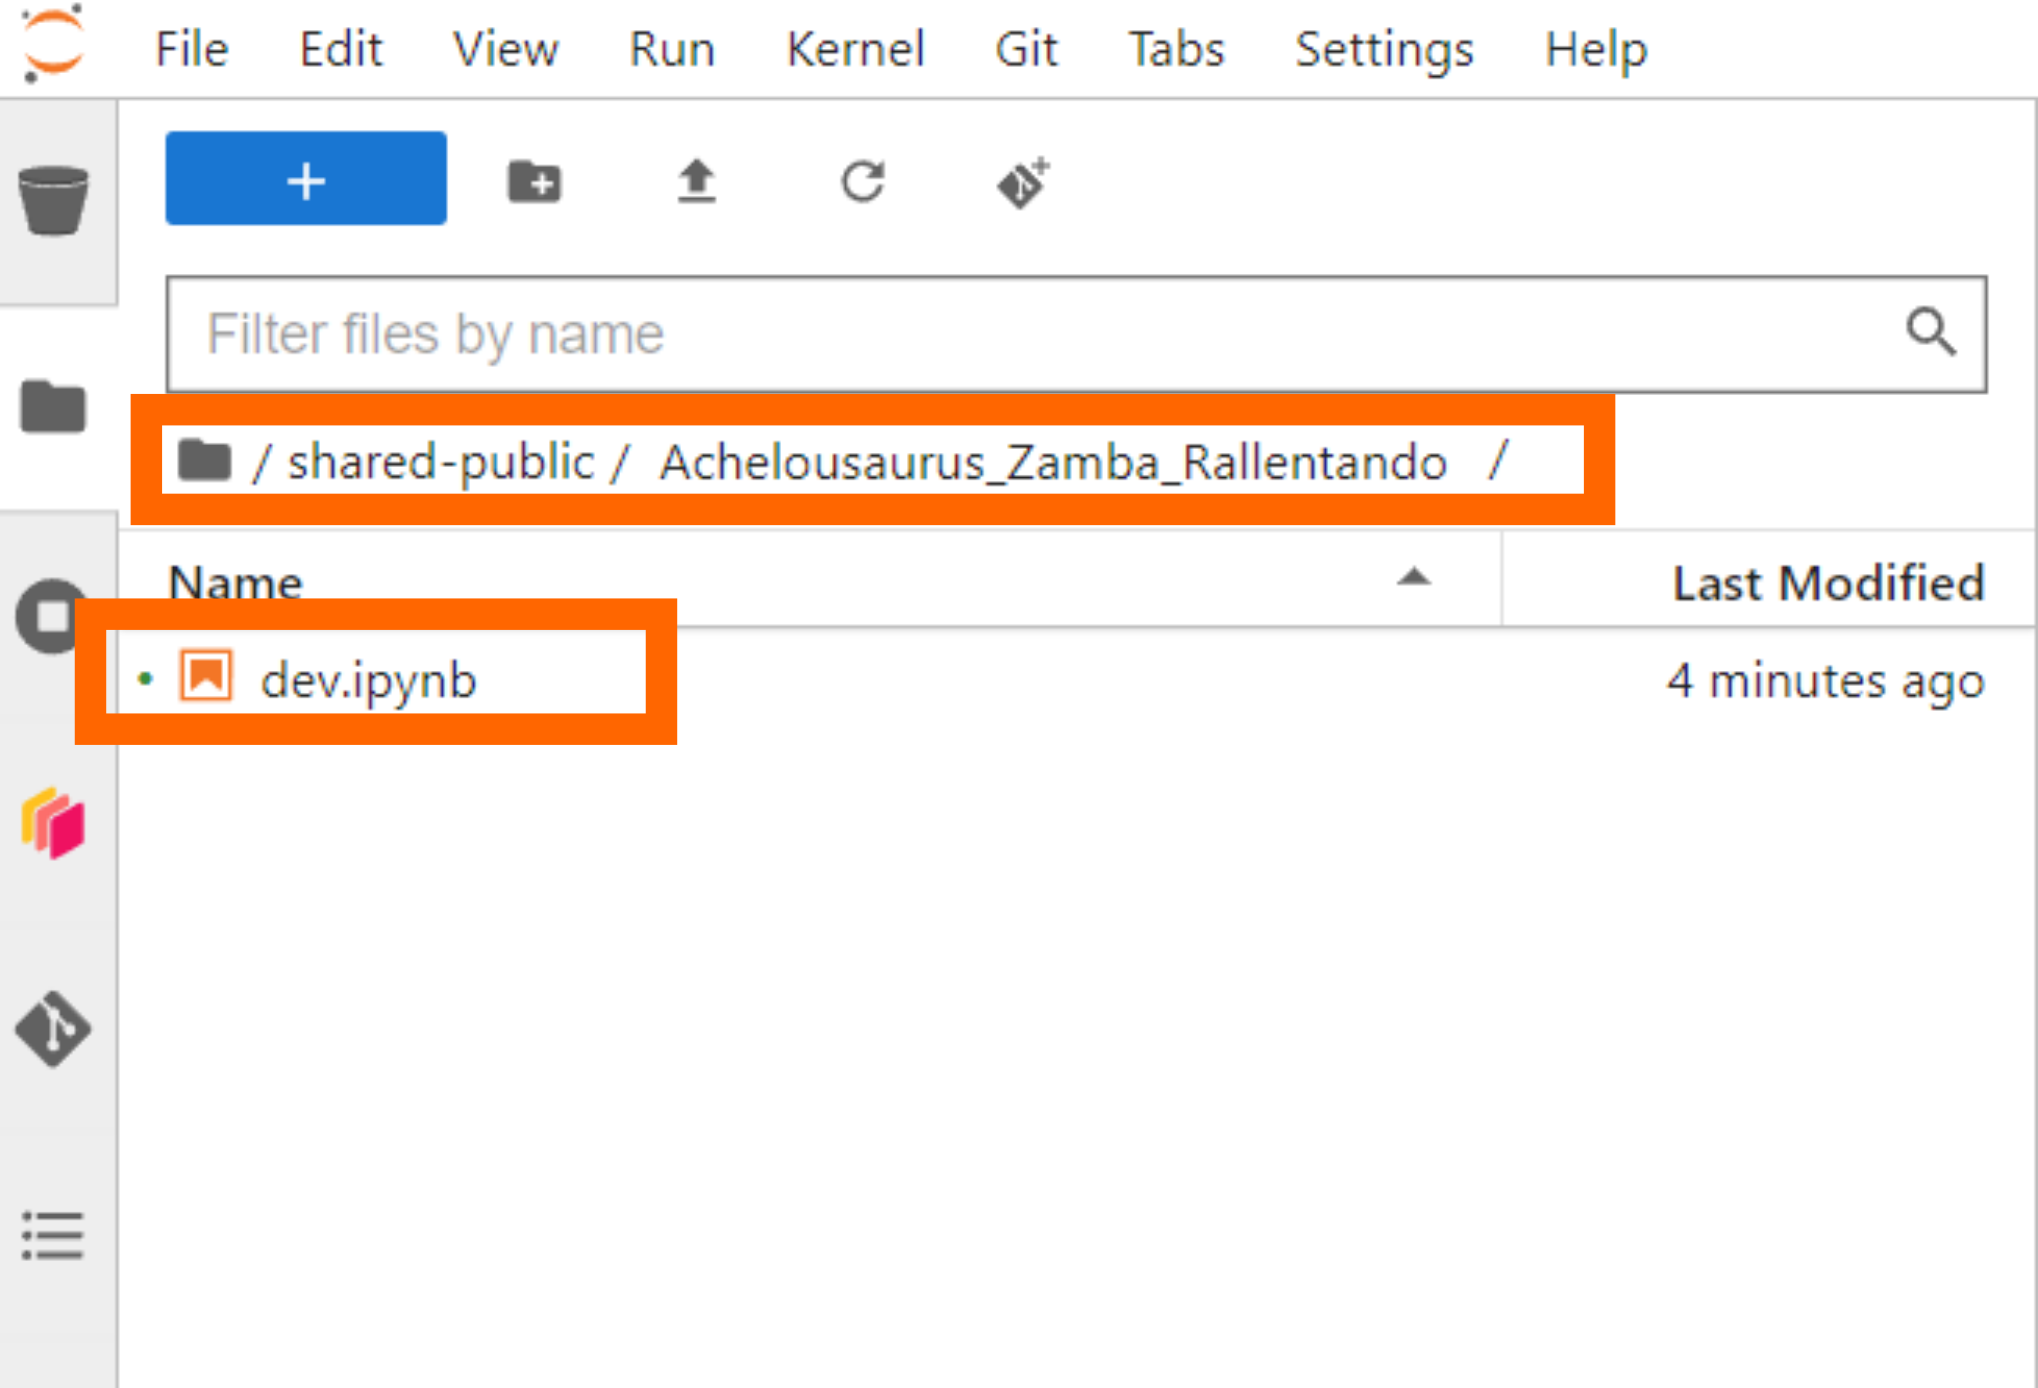Go to root via breadcrumb folder icon

pyautogui.click(x=205, y=461)
